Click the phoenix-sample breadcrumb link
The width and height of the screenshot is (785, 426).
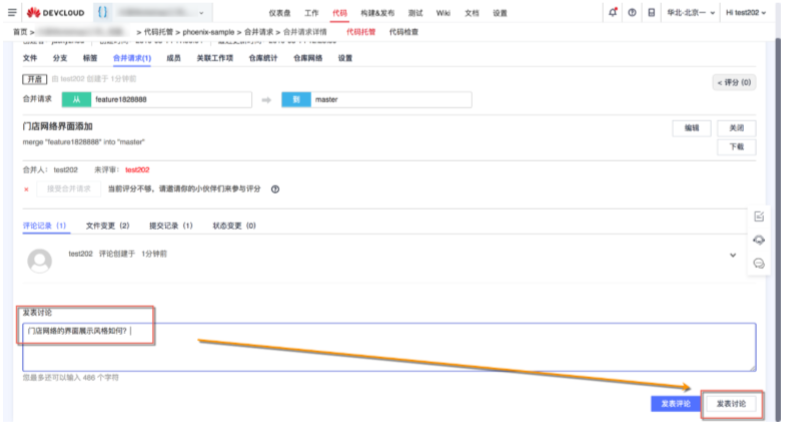208,32
